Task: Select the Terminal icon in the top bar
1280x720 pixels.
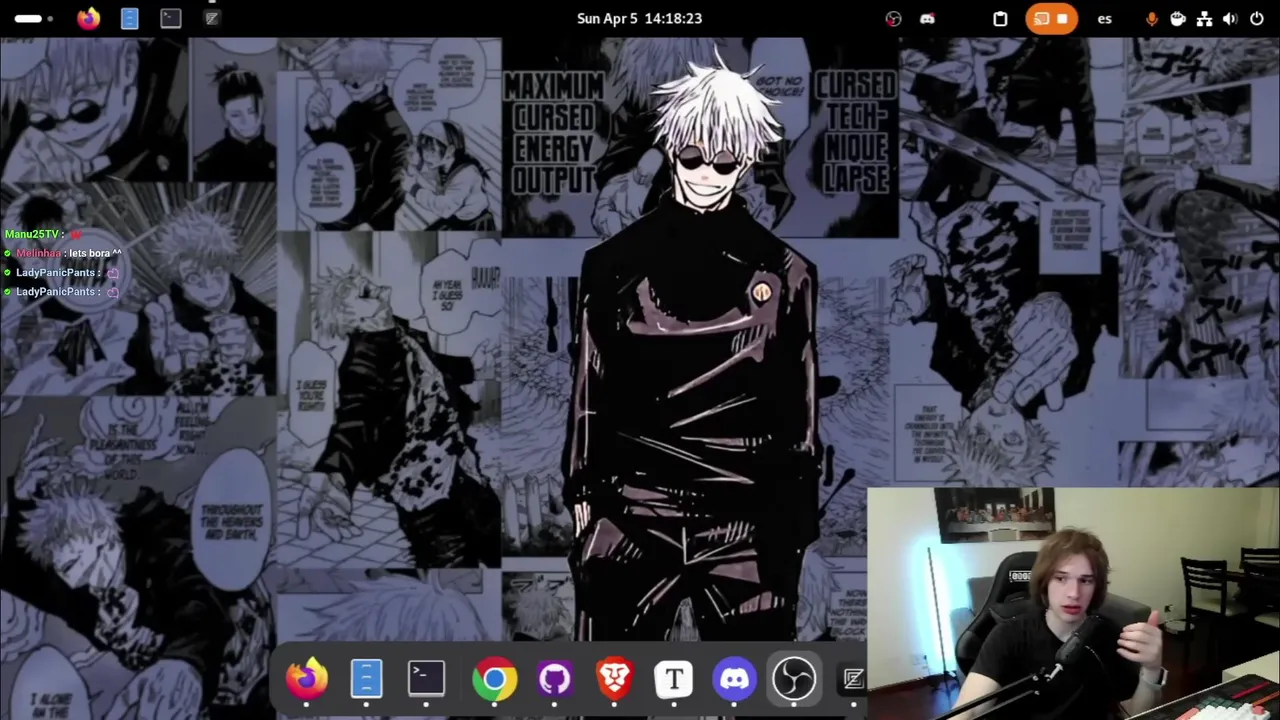Action: (171, 18)
